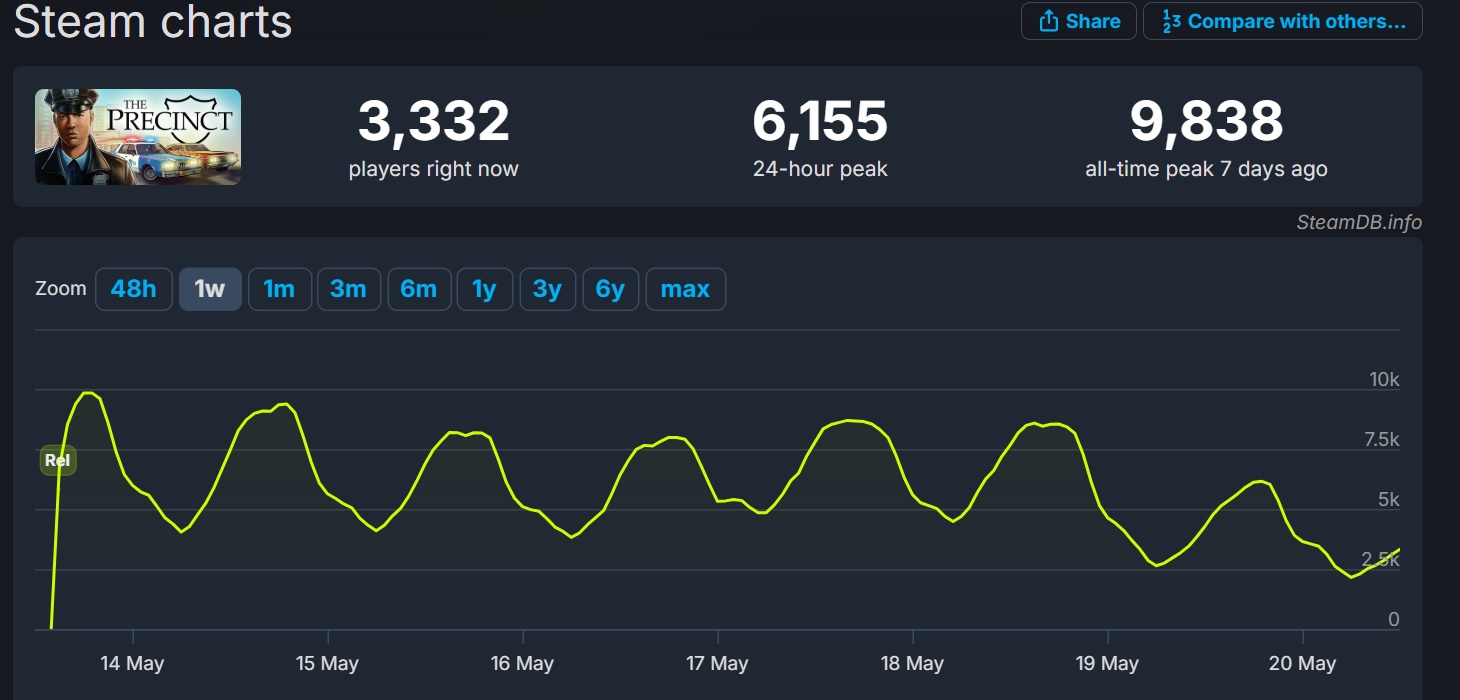Image resolution: width=1460 pixels, height=700 pixels.
Task: Click the 9,838 all-time peak value
Action: pyautogui.click(x=1206, y=121)
